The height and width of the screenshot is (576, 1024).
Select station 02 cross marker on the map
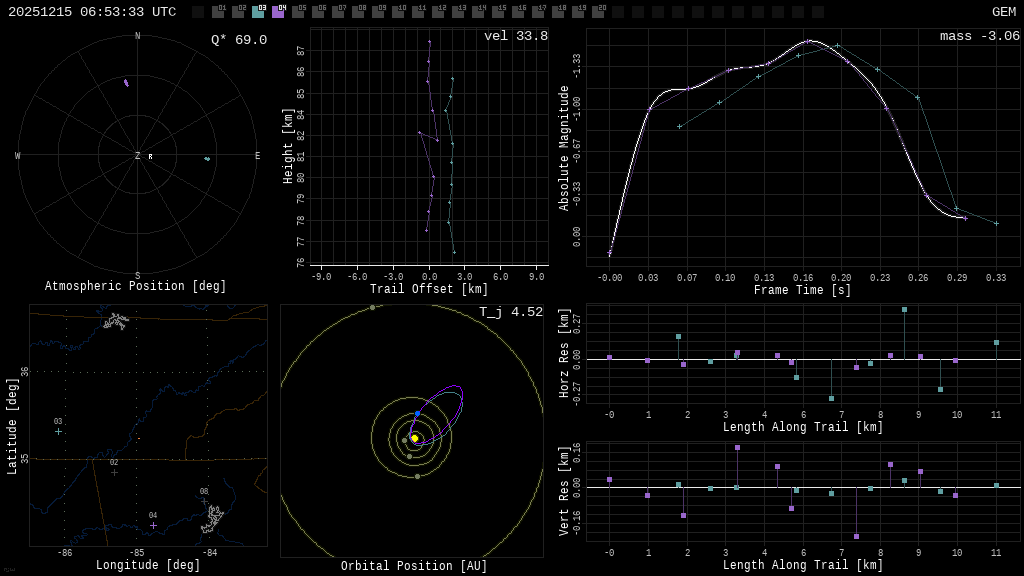[114, 472]
